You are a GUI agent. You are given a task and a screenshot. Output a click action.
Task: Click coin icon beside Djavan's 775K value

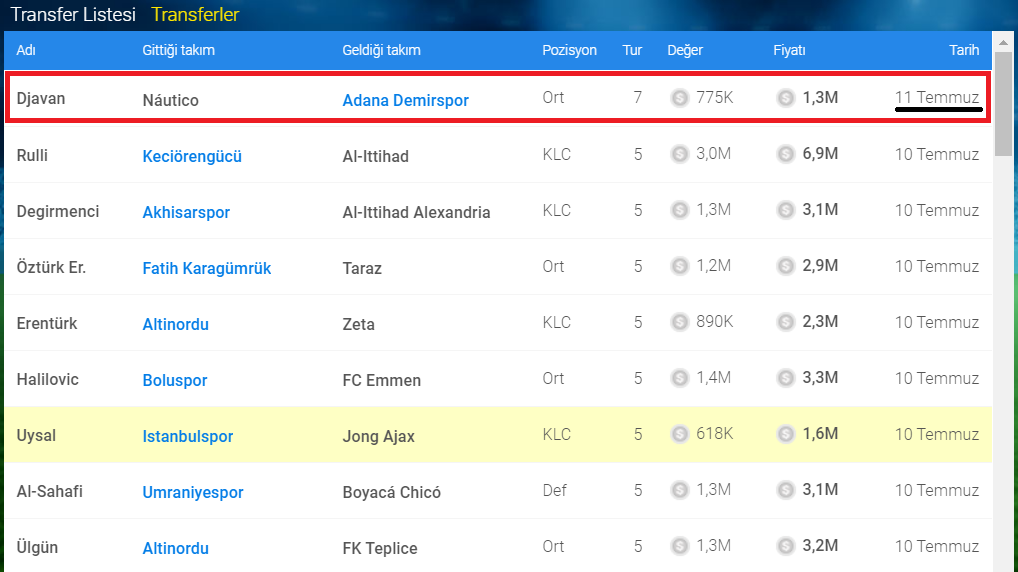(x=680, y=98)
